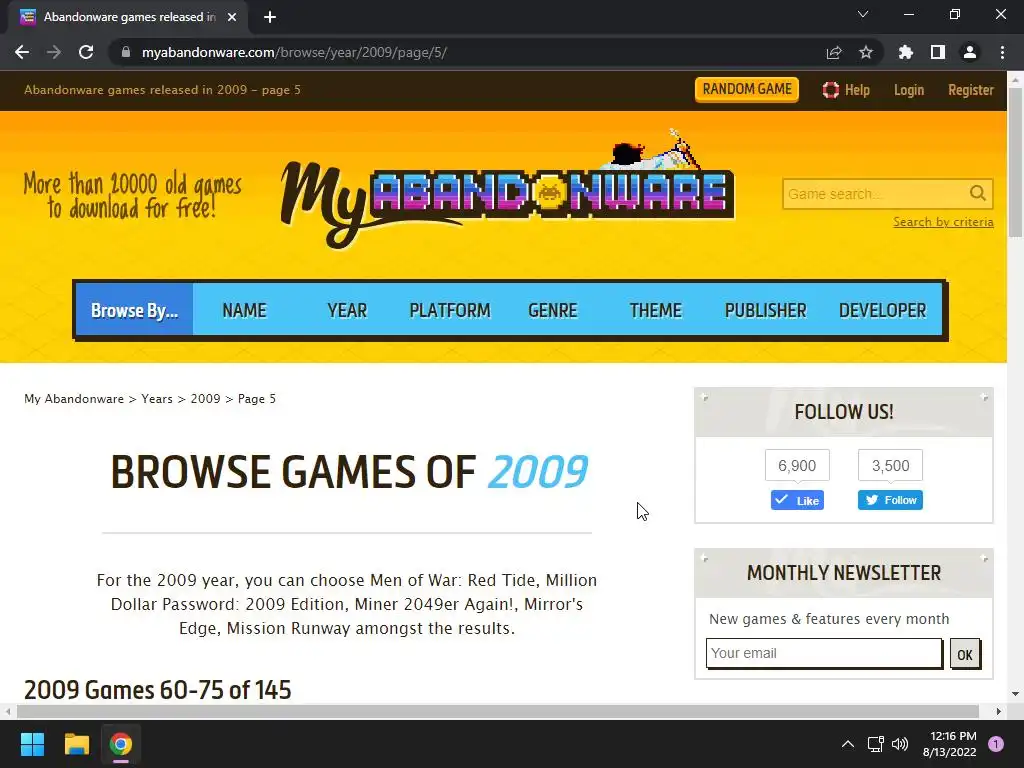This screenshot has height=768, width=1024.
Task: Click the RANDOM GAME button
Action: click(746, 89)
